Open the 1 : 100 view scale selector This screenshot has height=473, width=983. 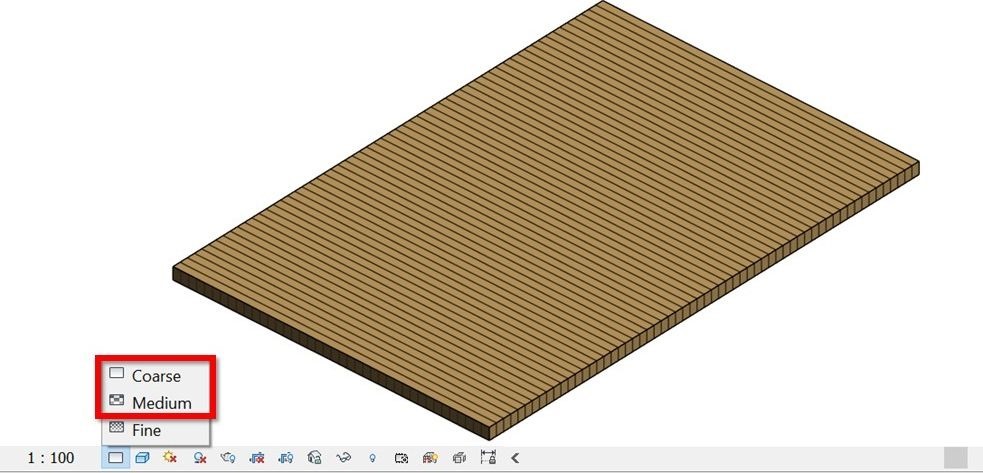coord(51,458)
